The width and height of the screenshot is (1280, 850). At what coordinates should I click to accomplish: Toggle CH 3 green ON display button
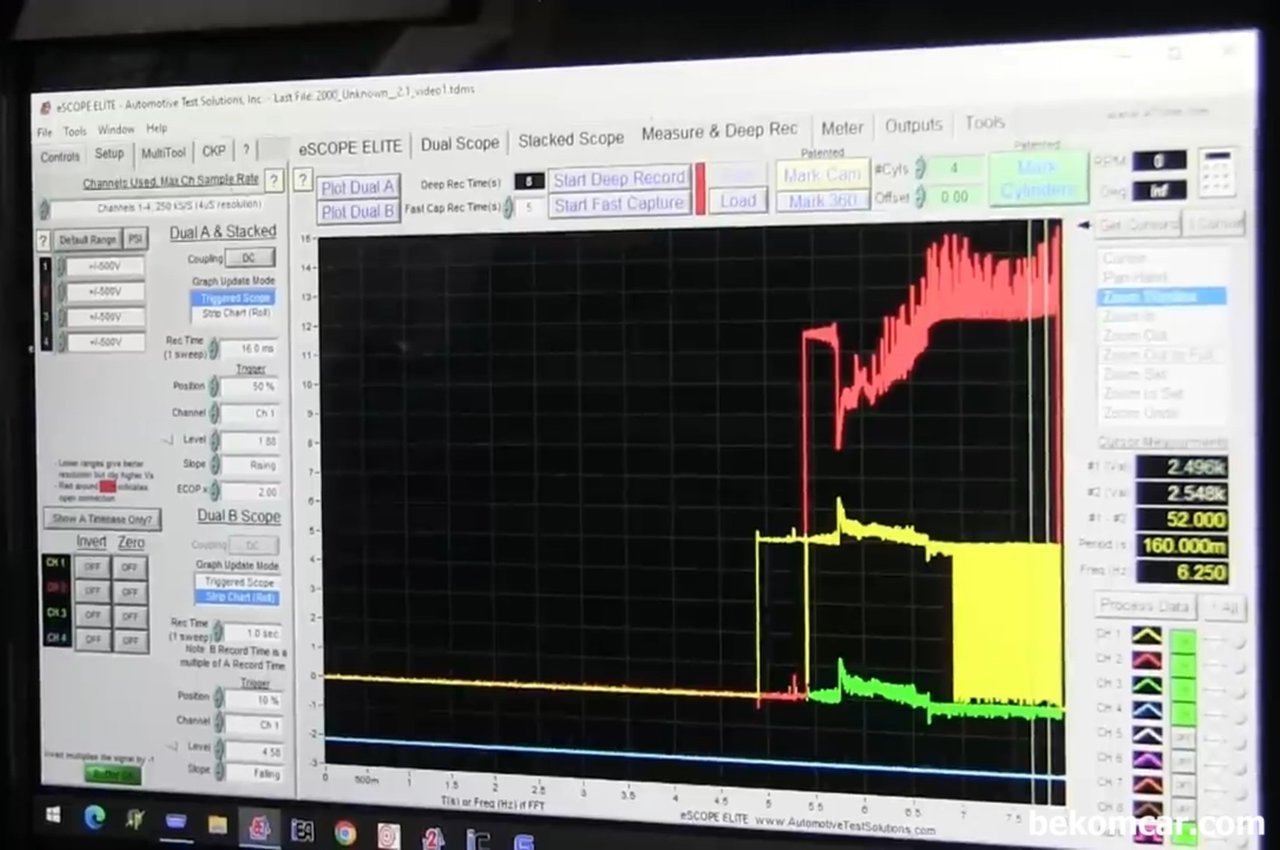pos(1183,689)
